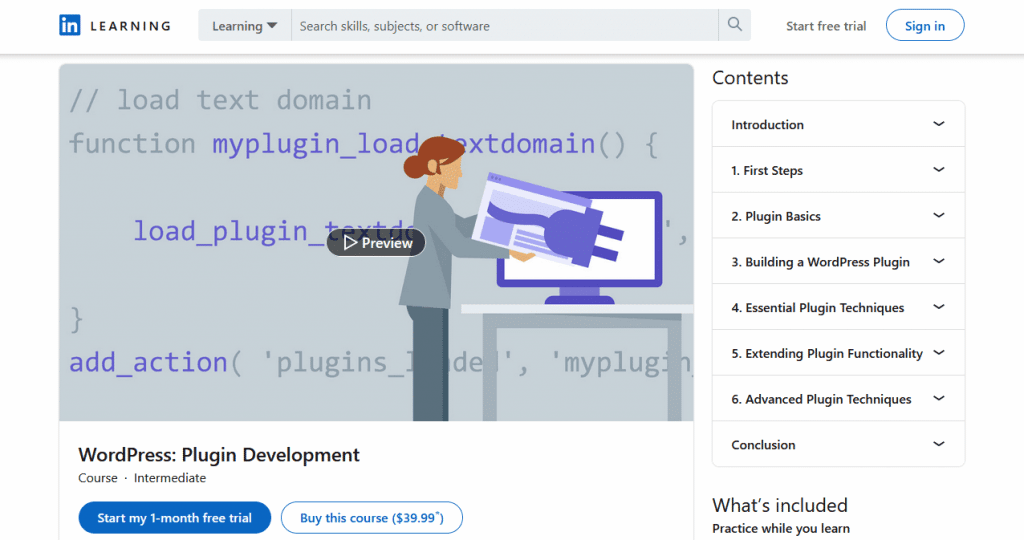Select the Conclusion section title

[x=763, y=445]
